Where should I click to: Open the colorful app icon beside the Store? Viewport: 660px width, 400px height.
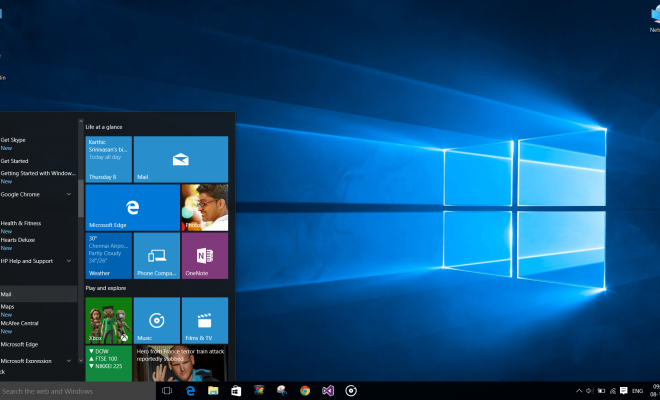tap(259, 391)
